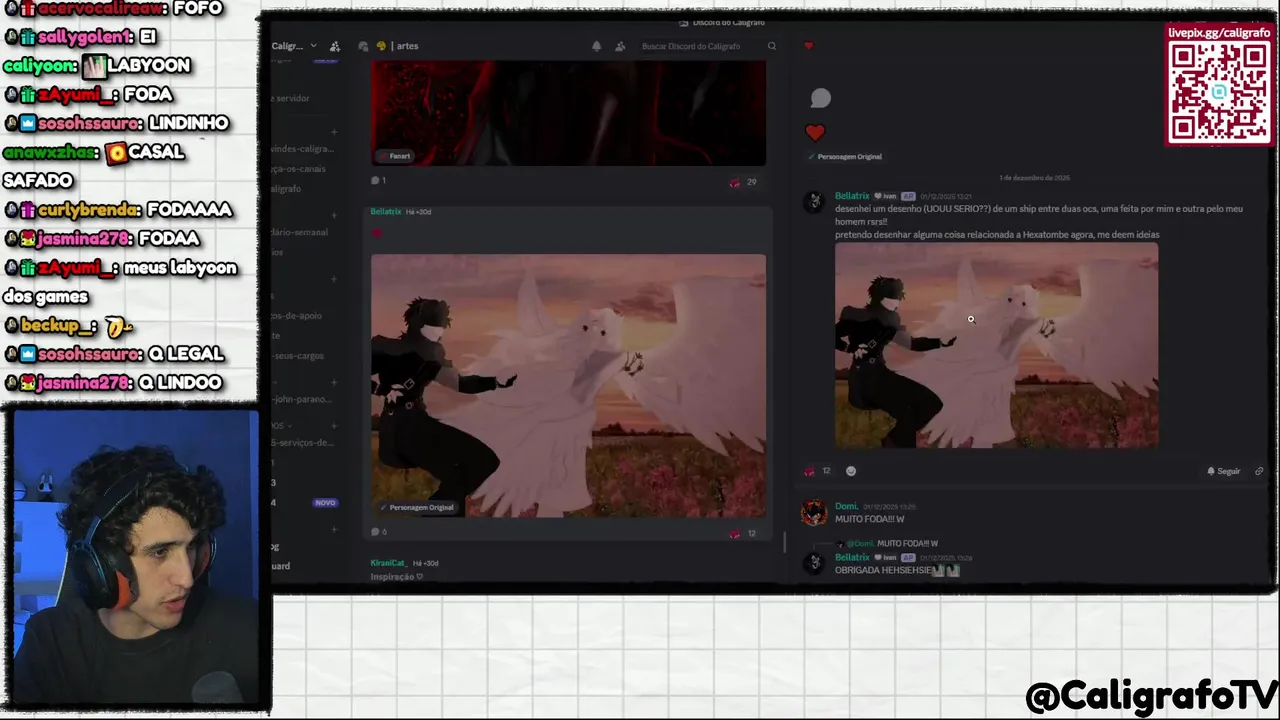
Task: Open 5-serviços-de... channel in sidebar
Action: click(x=302, y=443)
